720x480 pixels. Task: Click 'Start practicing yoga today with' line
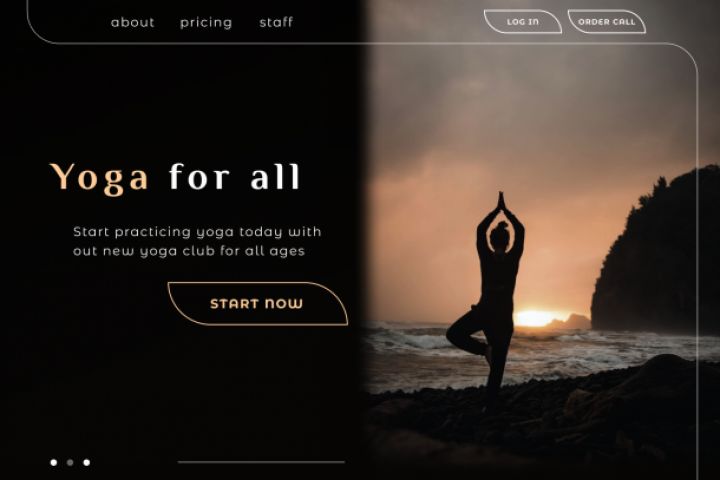pyautogui.click(x=197, y=232)
